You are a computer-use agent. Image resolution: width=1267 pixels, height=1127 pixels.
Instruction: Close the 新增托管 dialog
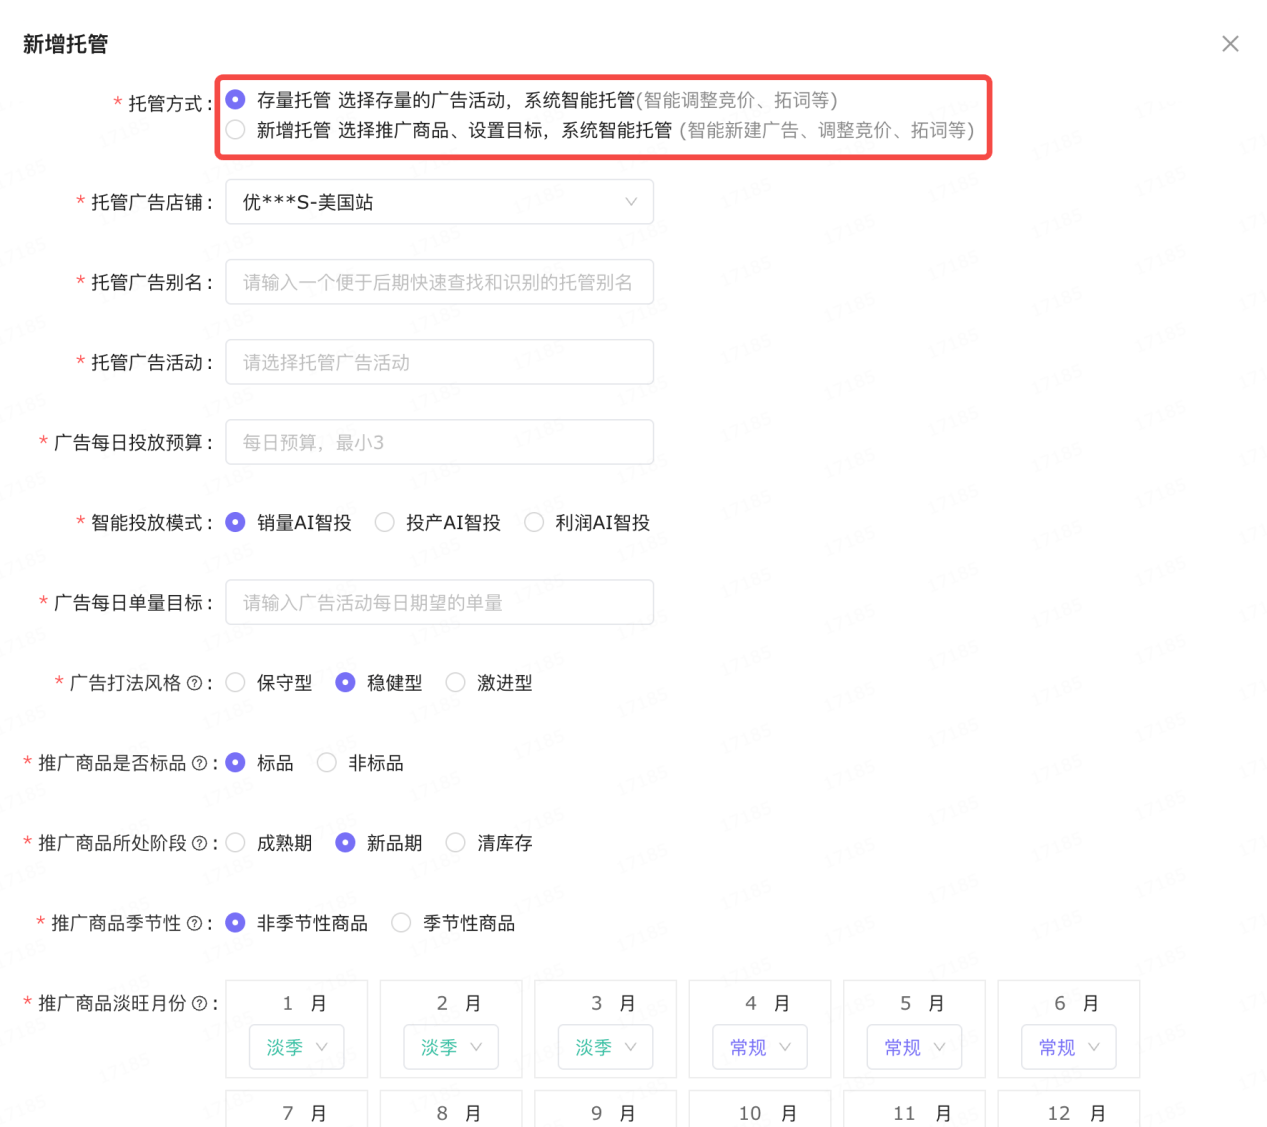click(1230, 44)
